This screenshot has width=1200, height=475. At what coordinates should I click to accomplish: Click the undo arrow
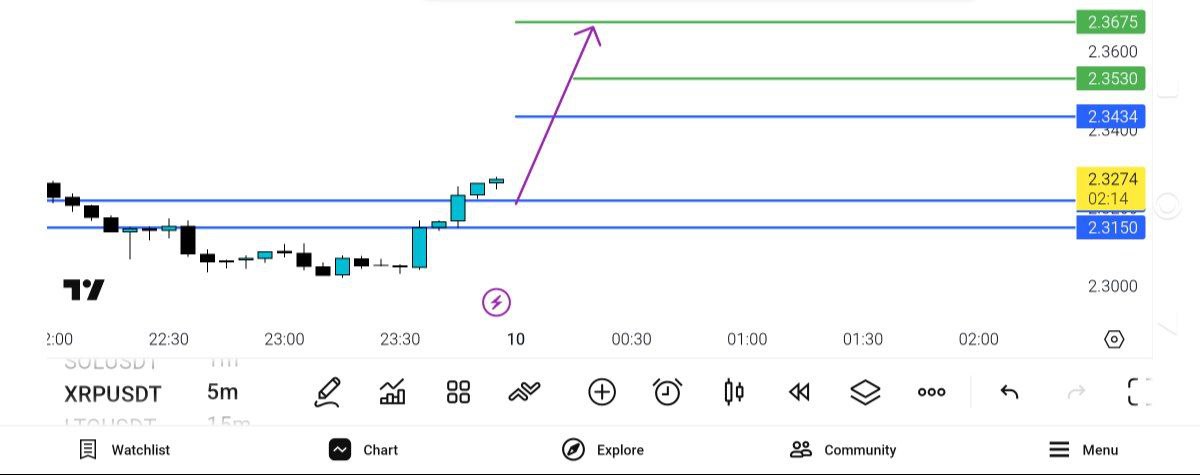(x=1009, y=392)
